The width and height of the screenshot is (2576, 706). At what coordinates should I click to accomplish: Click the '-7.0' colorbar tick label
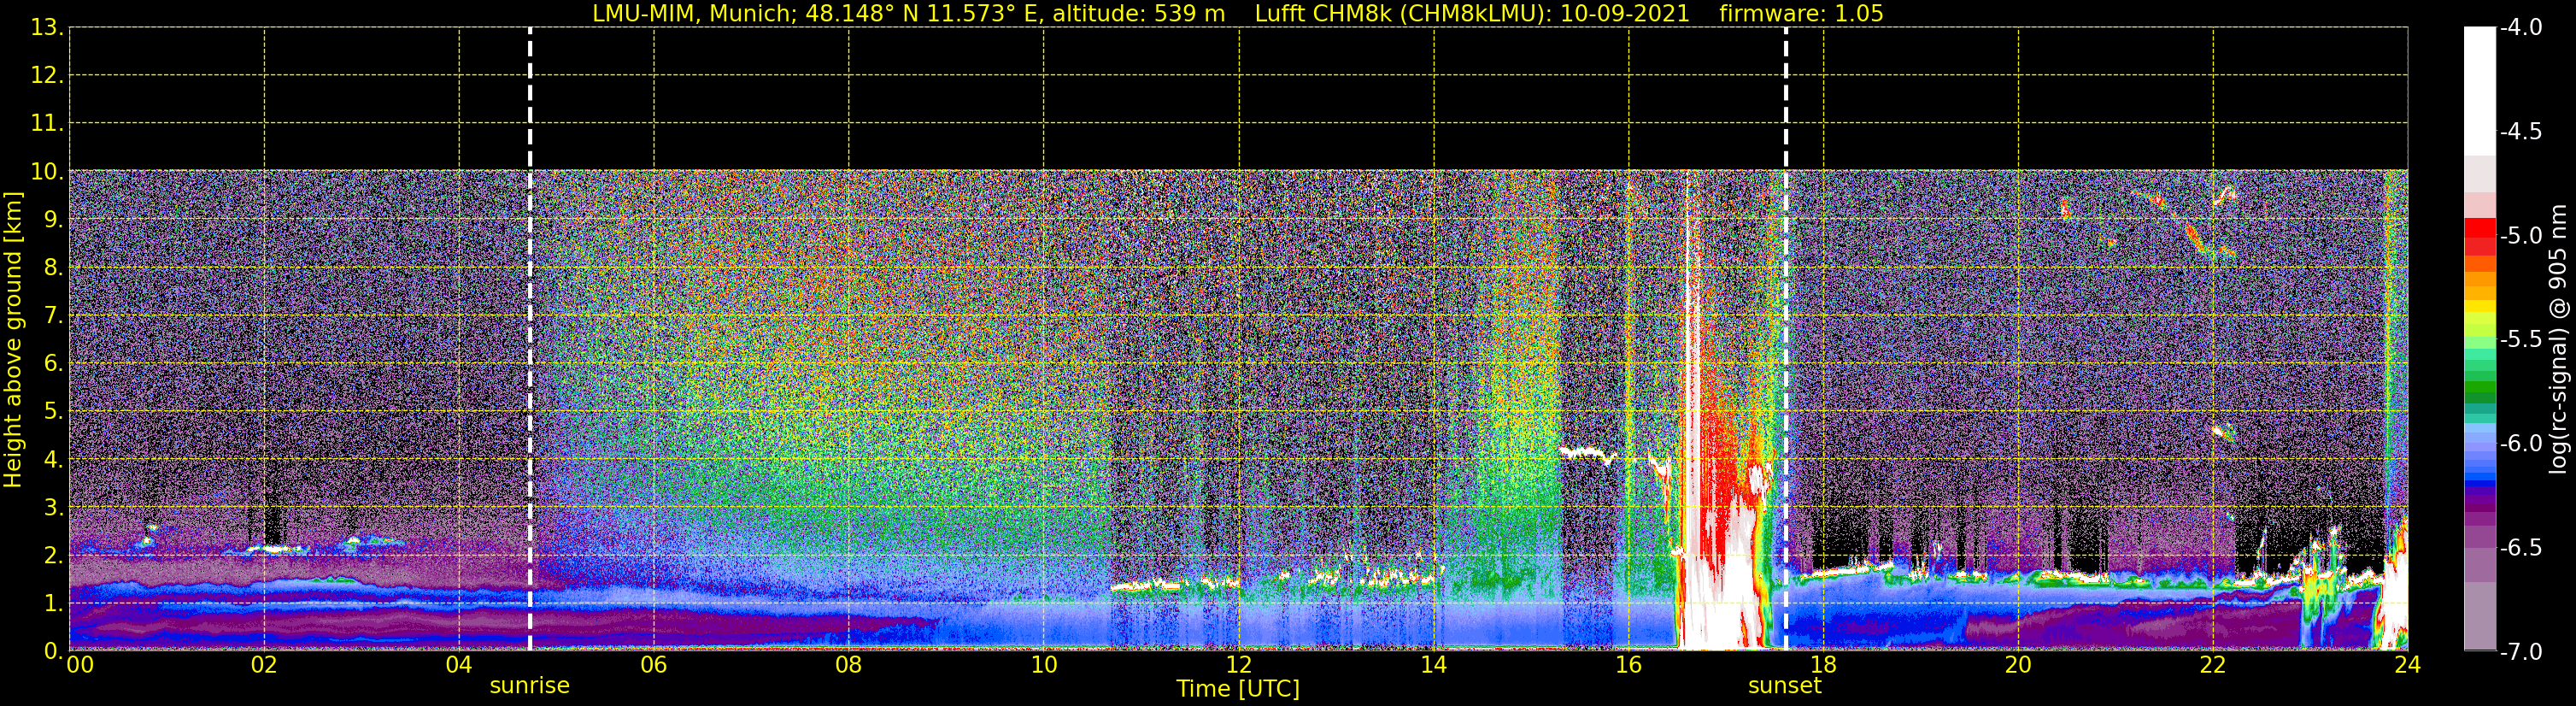(2521, 652)
